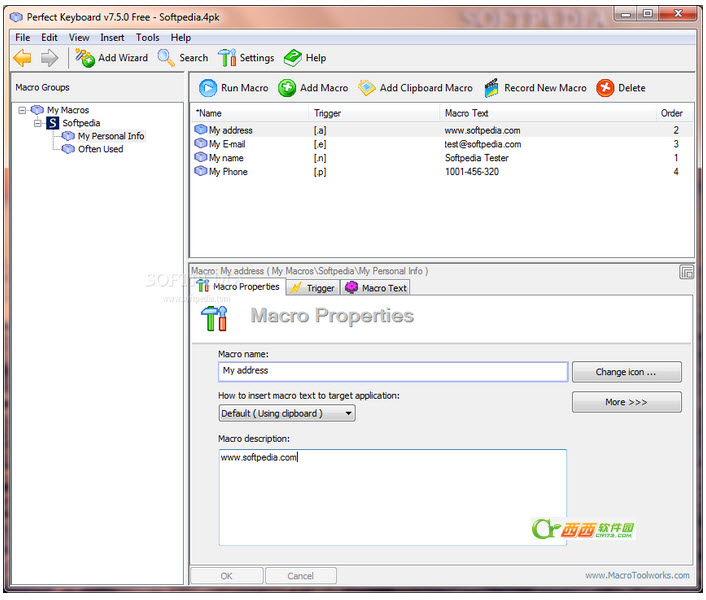Switch to the Macro Properties tab

239,287
